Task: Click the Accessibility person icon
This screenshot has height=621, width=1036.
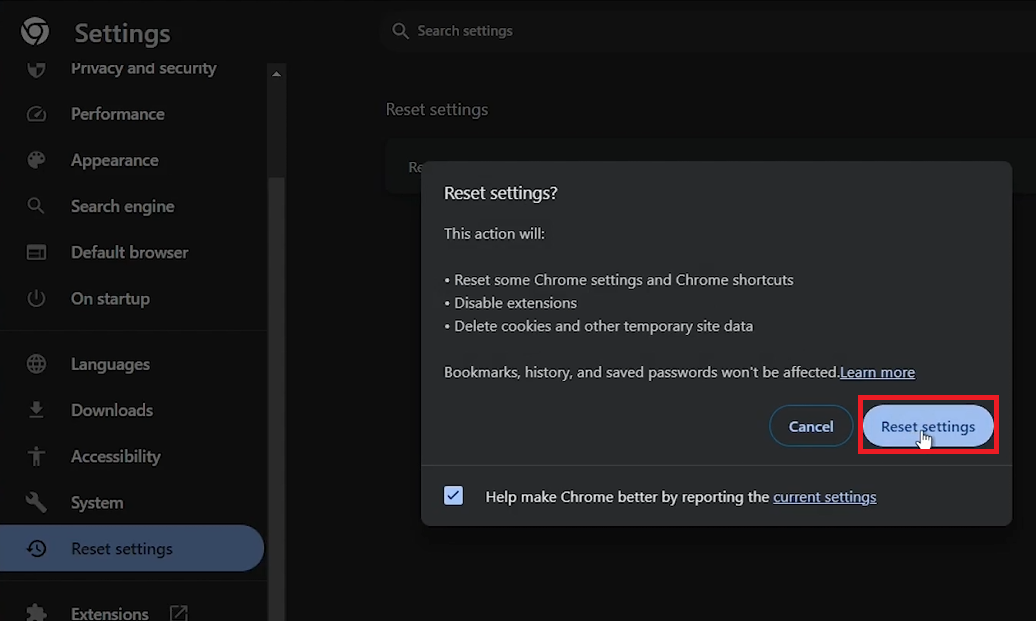Action: coord(36,457)
